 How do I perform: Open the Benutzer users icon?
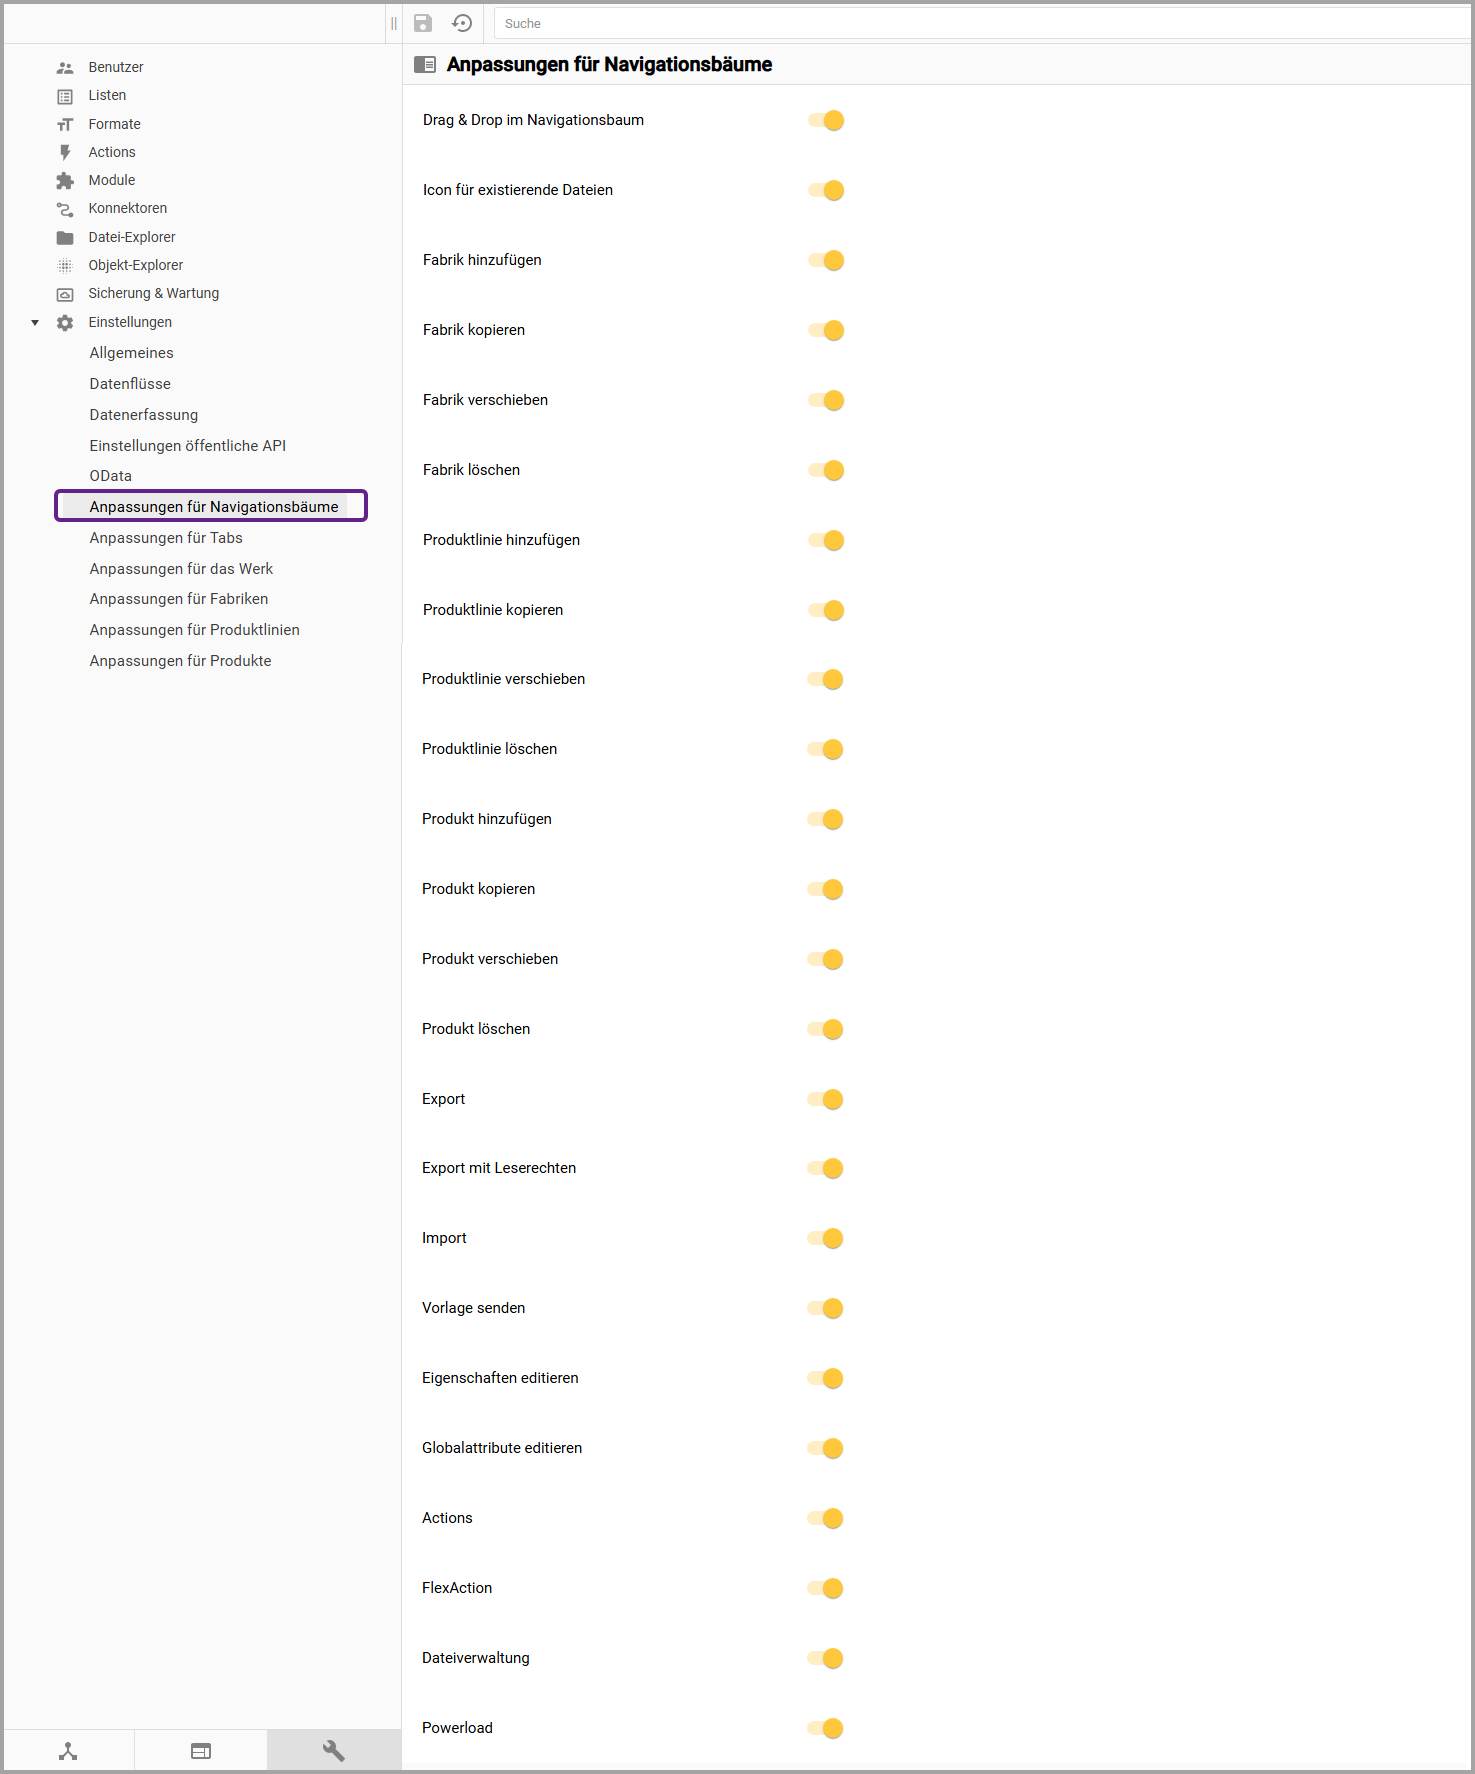65,68
